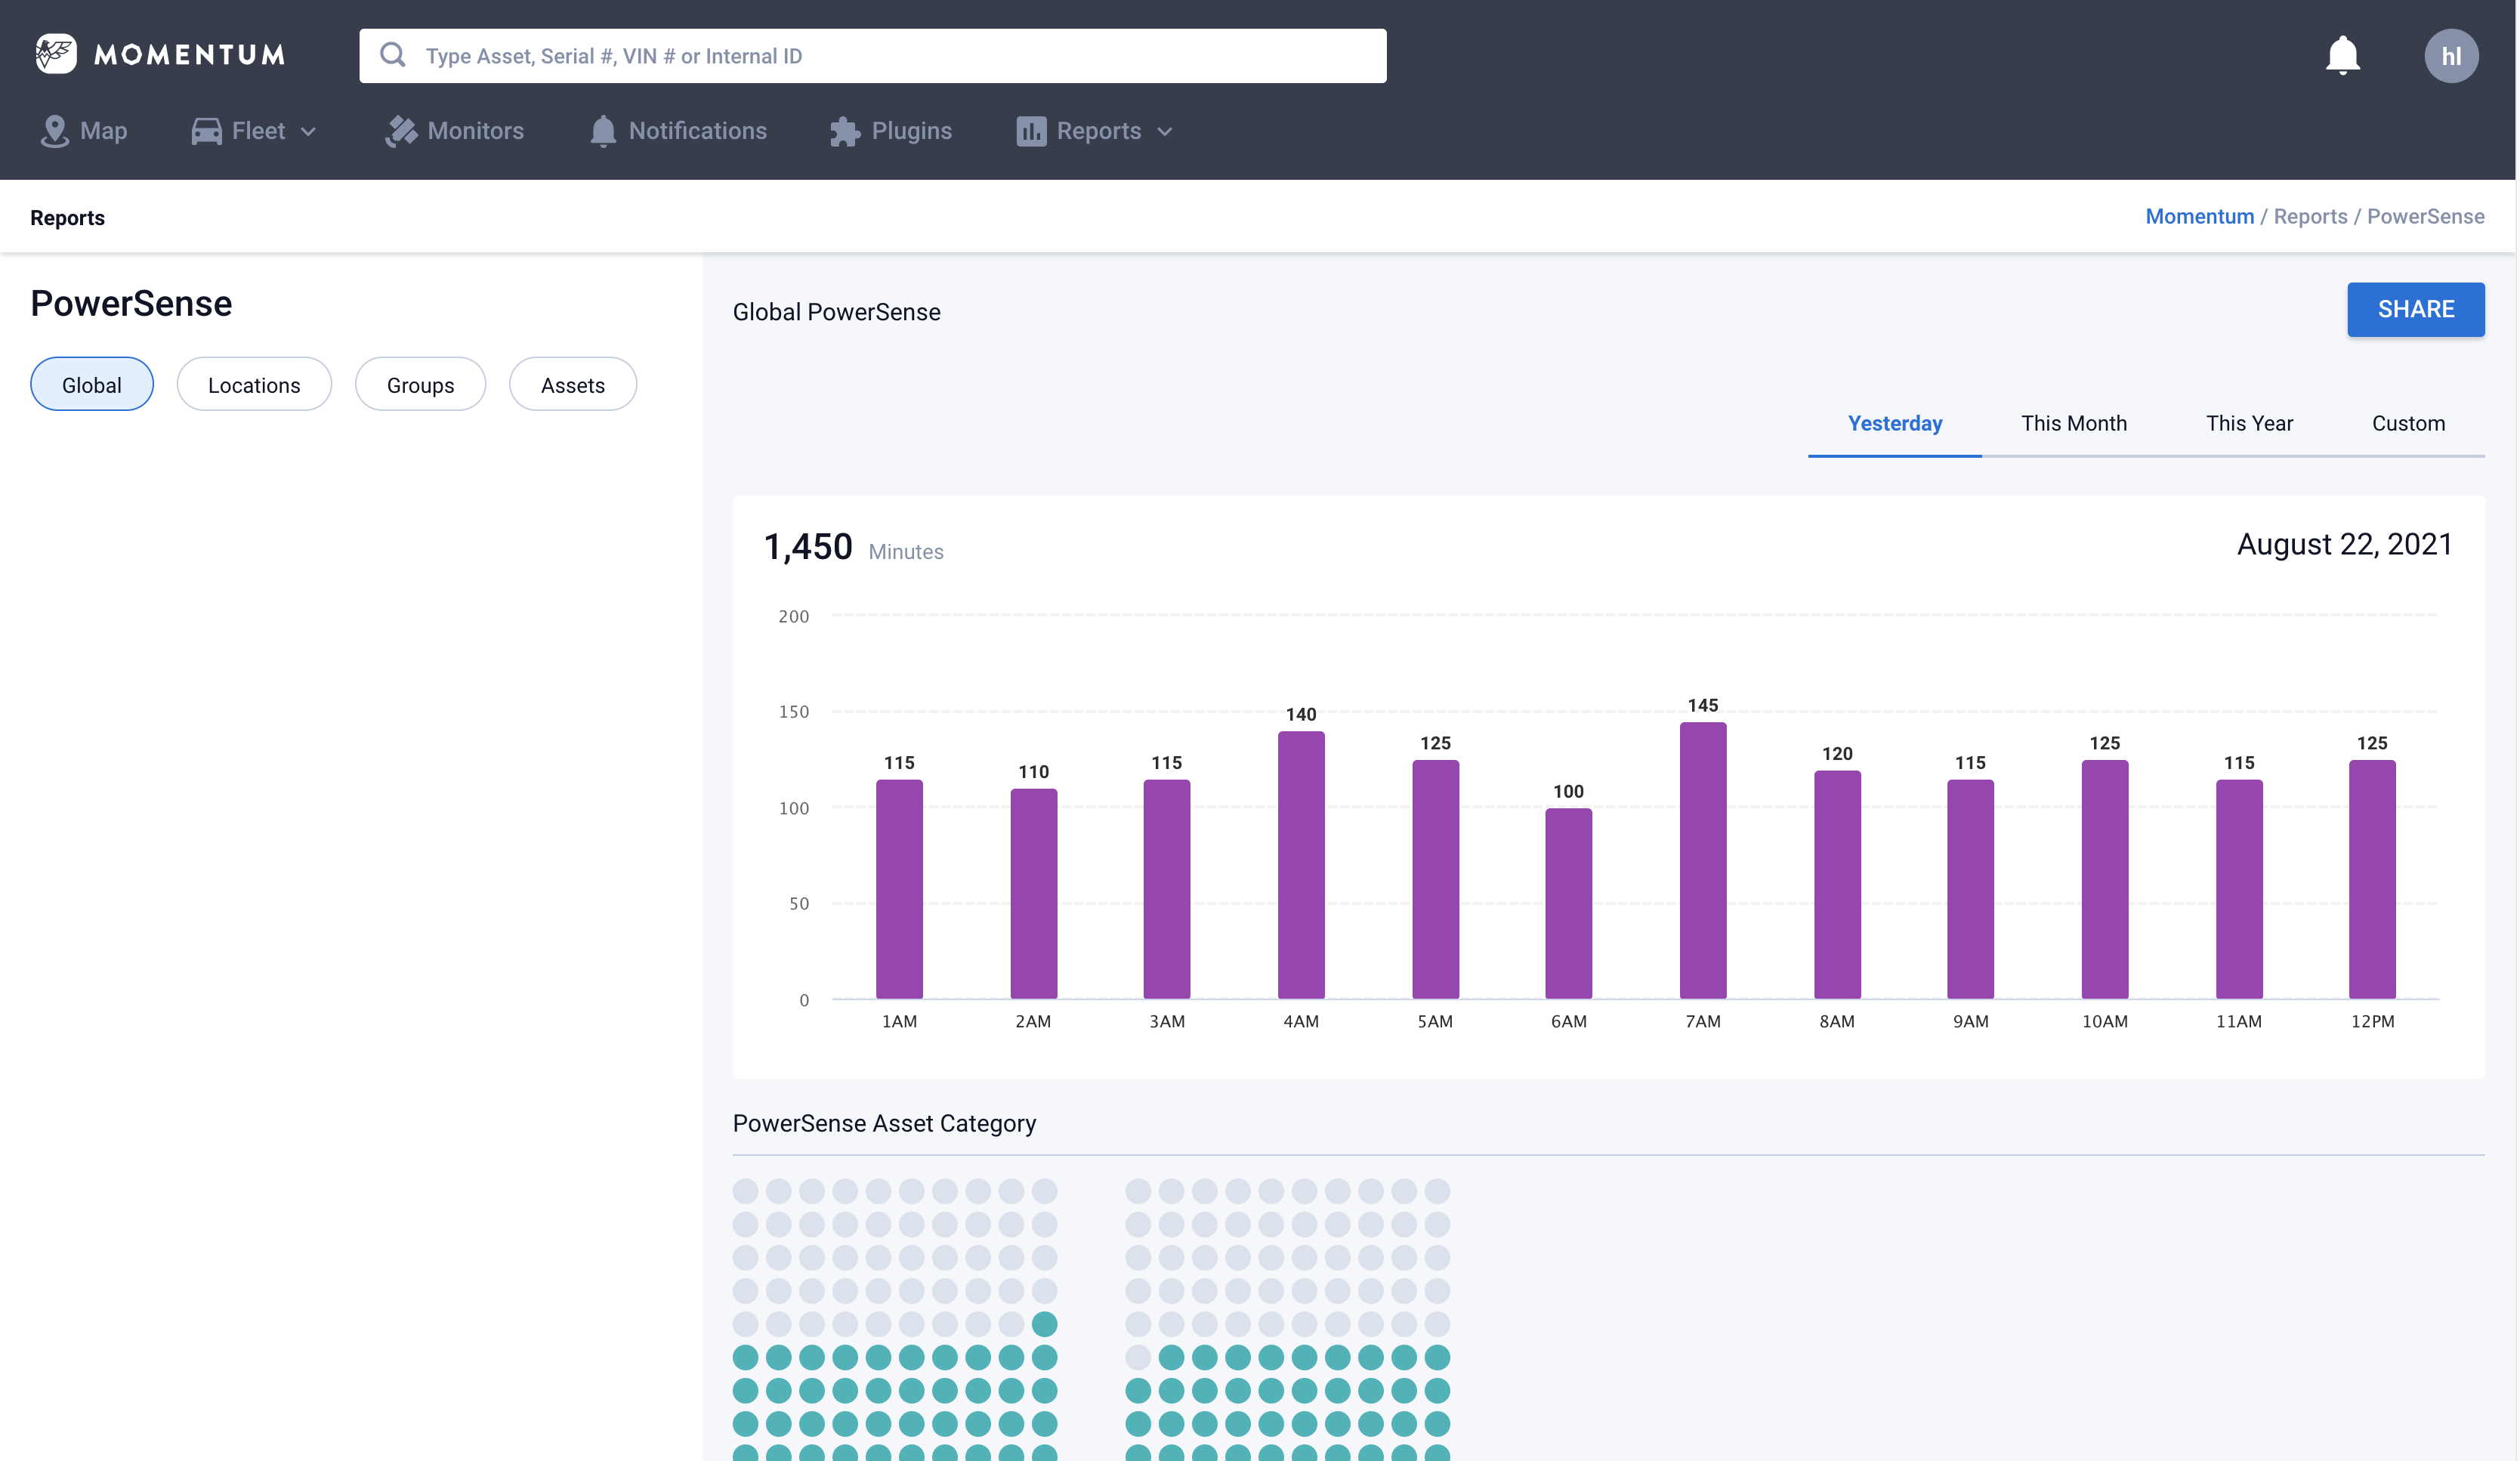Click the Momentum logo icon
Image resolution: width=2520 pixels, height=1461 pixels.
(56, 54)
